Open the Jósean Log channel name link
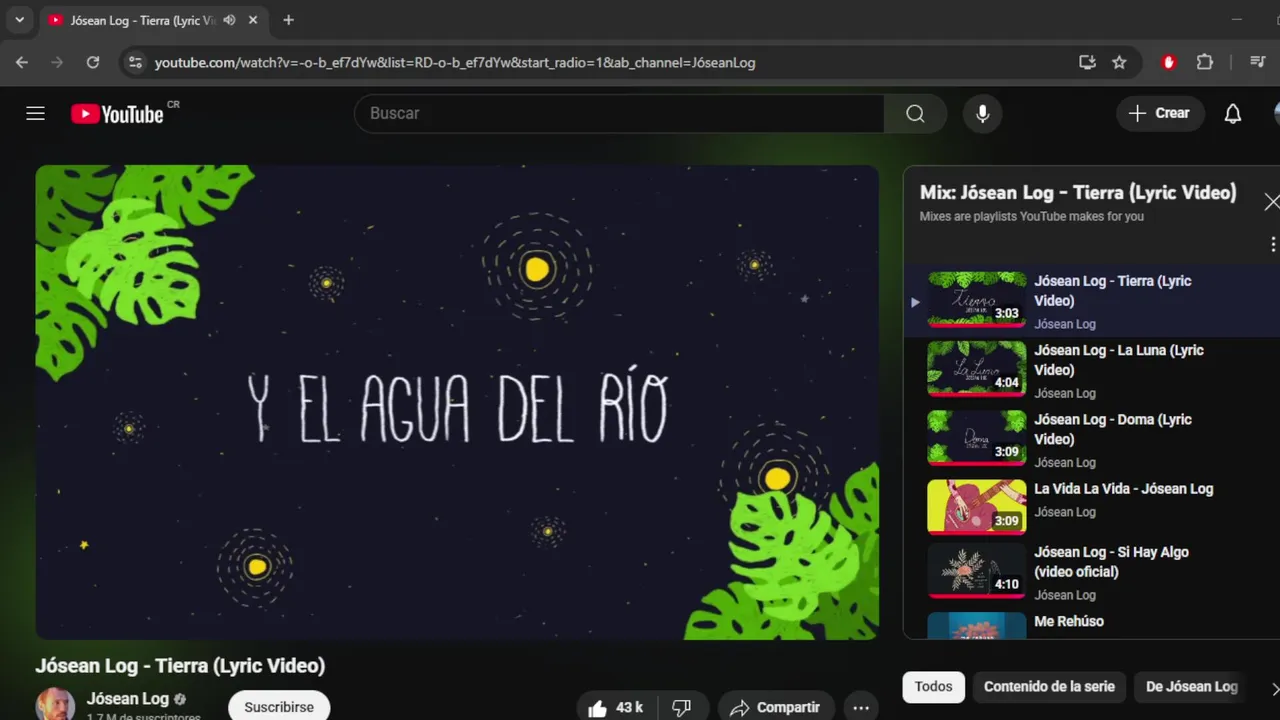 pos(128,699)
